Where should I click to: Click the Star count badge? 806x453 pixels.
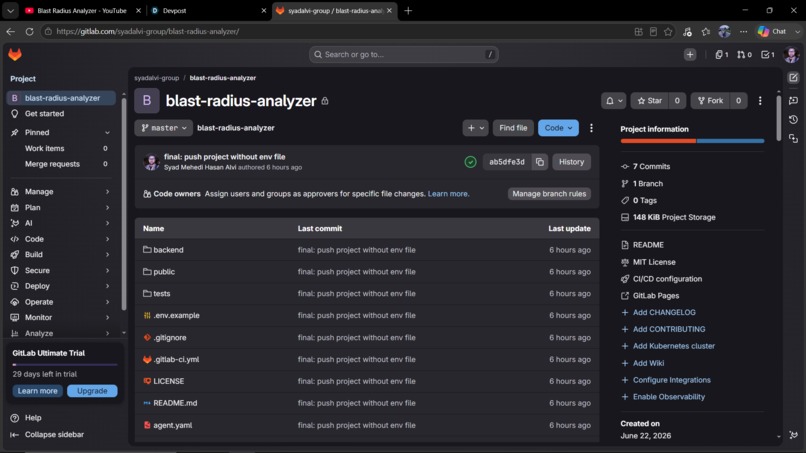[x=677, y=101]
